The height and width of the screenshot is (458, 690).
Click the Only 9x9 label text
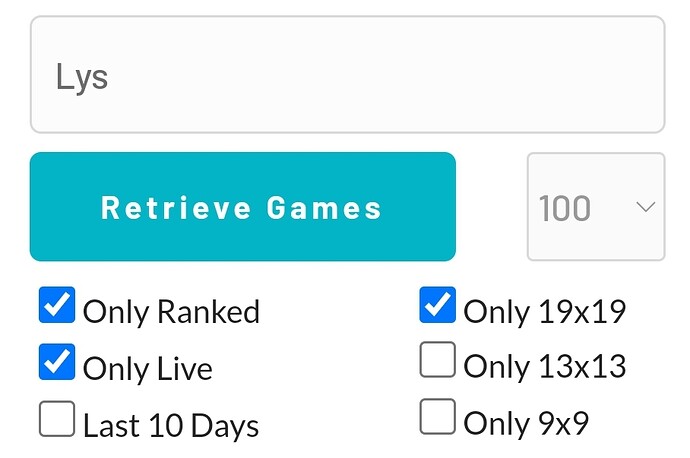point(525,424)
